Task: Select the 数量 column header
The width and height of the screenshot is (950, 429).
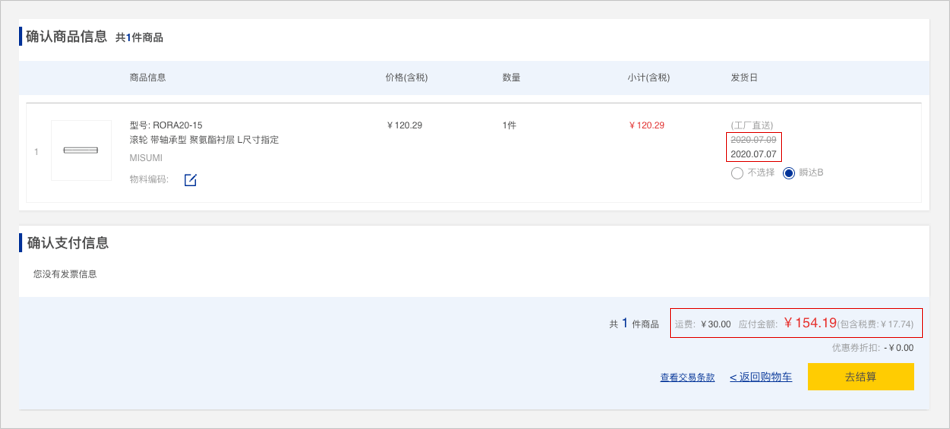Action: (511, 78)
